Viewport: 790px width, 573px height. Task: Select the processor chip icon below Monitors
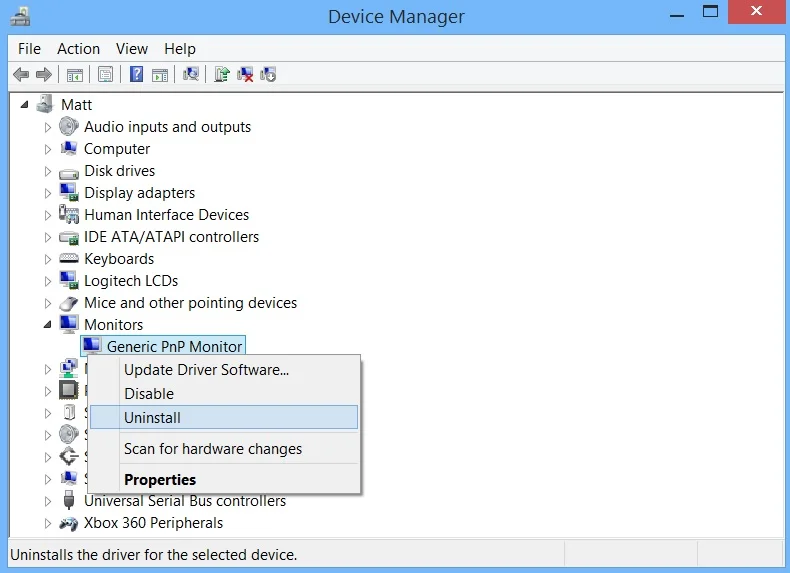tap(69, 390)
